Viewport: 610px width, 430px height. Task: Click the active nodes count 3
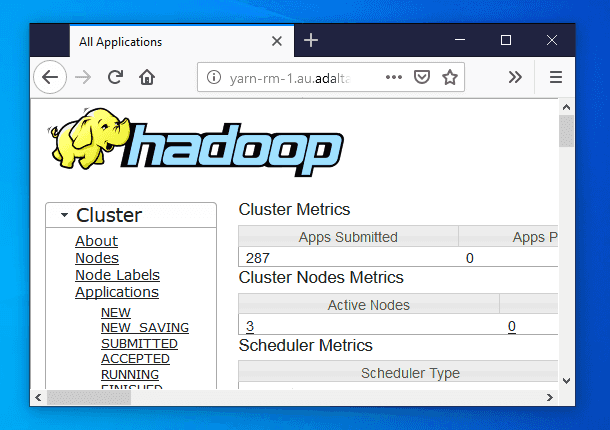click(250, 326)
